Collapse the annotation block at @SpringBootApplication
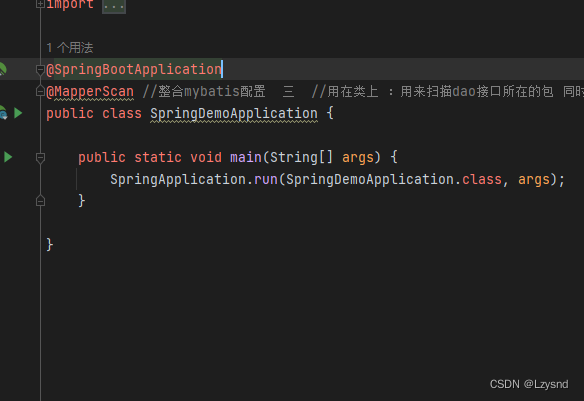Image resolution: width=584 pixels, height=401 pixels. pyautogui.click(x=40, y=69)
